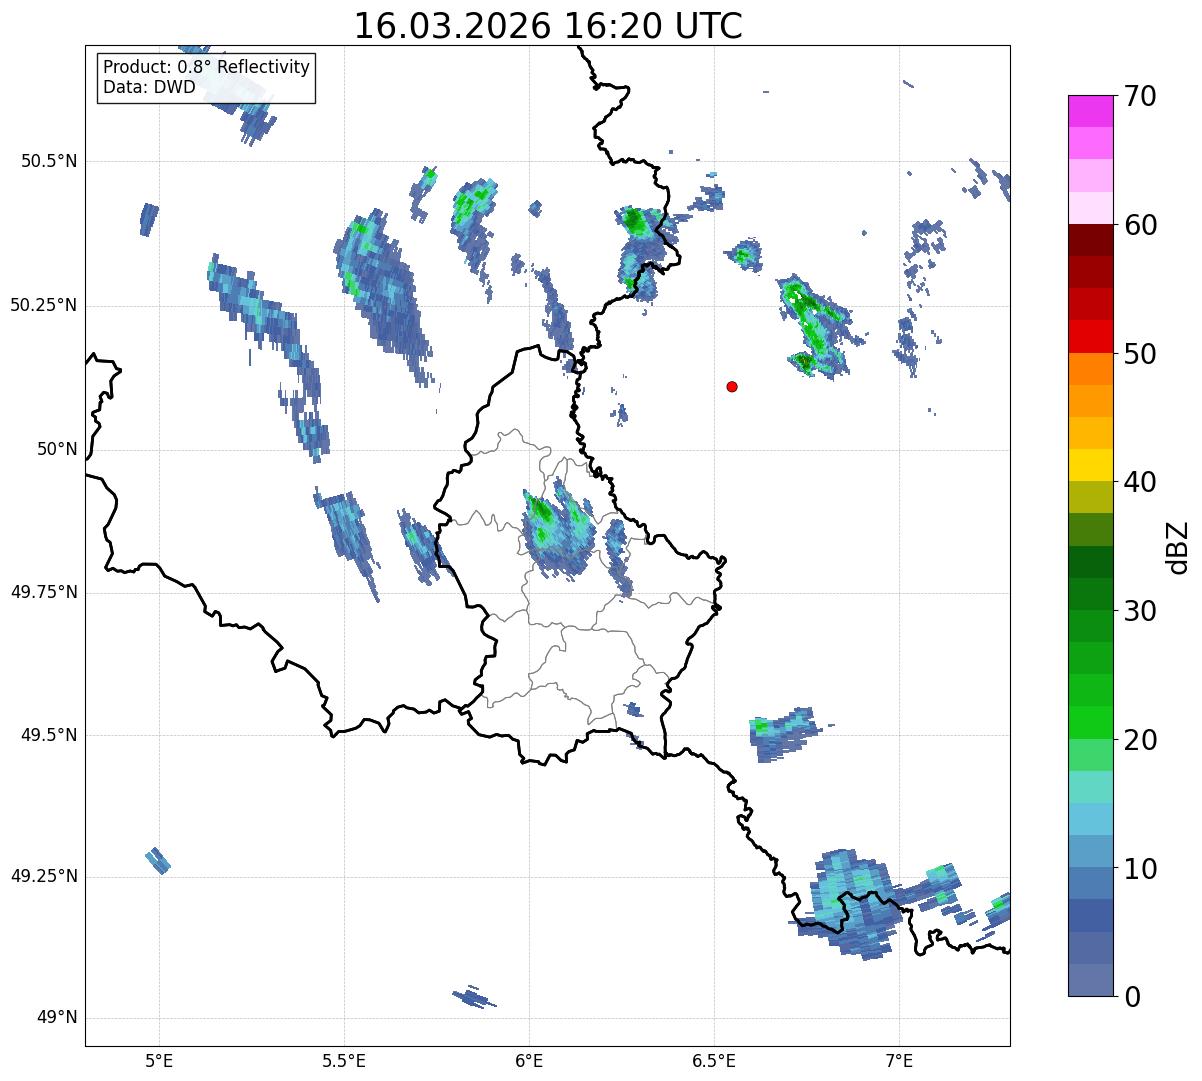This screenshot has width=1202, height=1081.
Task: Click the orange colorbar segment below 50
Action: (1090, 369)
